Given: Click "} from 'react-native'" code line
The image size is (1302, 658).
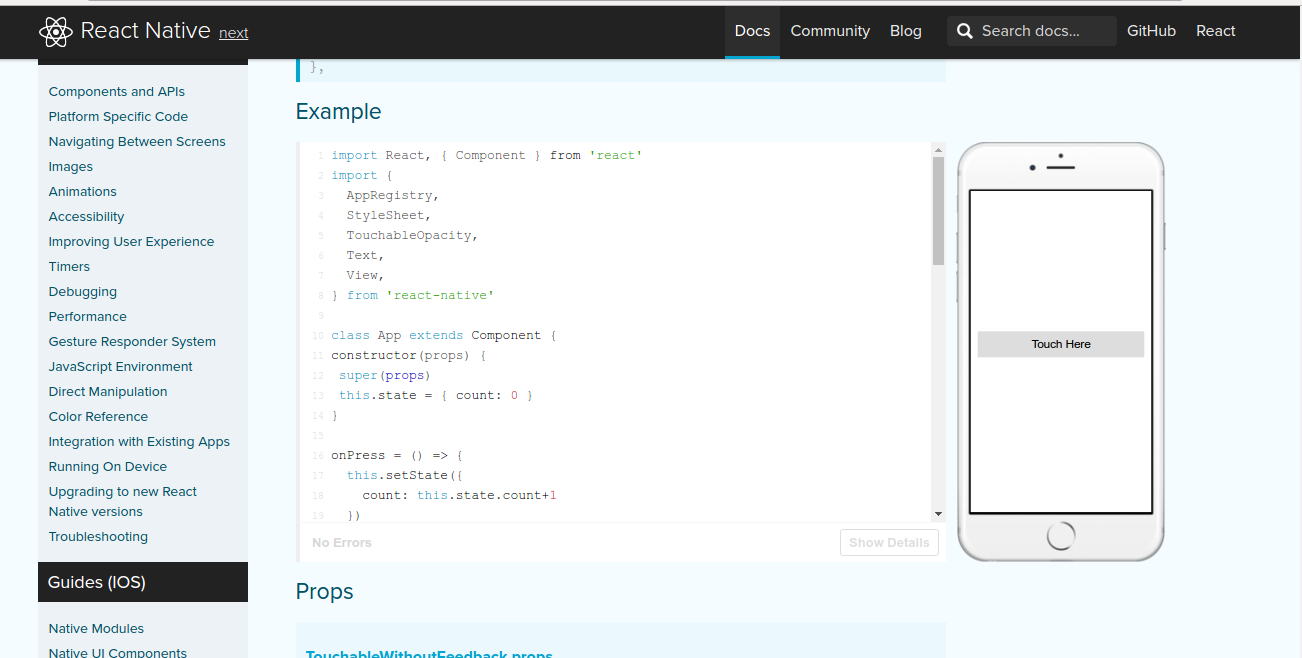Looking at the screenshot, I should click(x=413, y=296).
